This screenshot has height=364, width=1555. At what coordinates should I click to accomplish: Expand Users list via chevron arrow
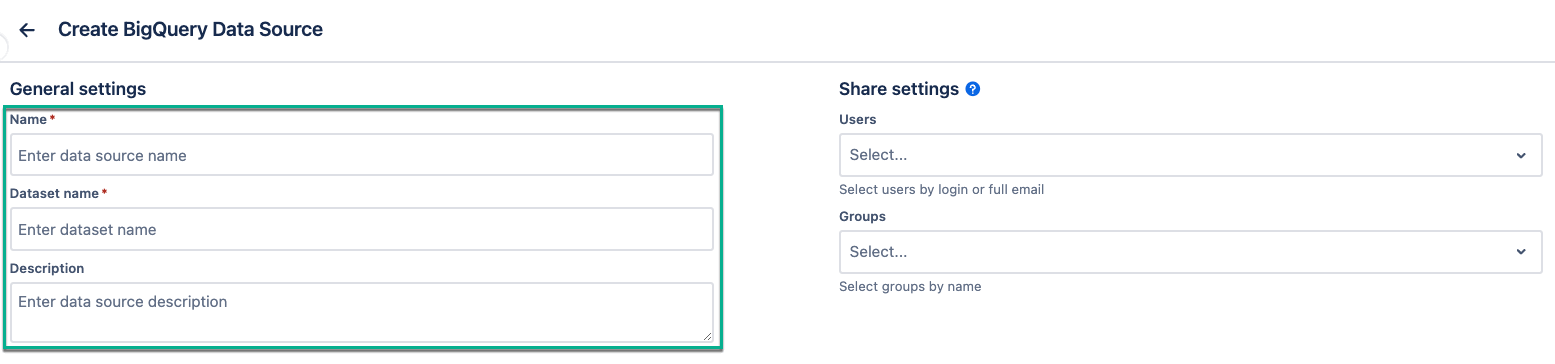[x=1521, y=156]
